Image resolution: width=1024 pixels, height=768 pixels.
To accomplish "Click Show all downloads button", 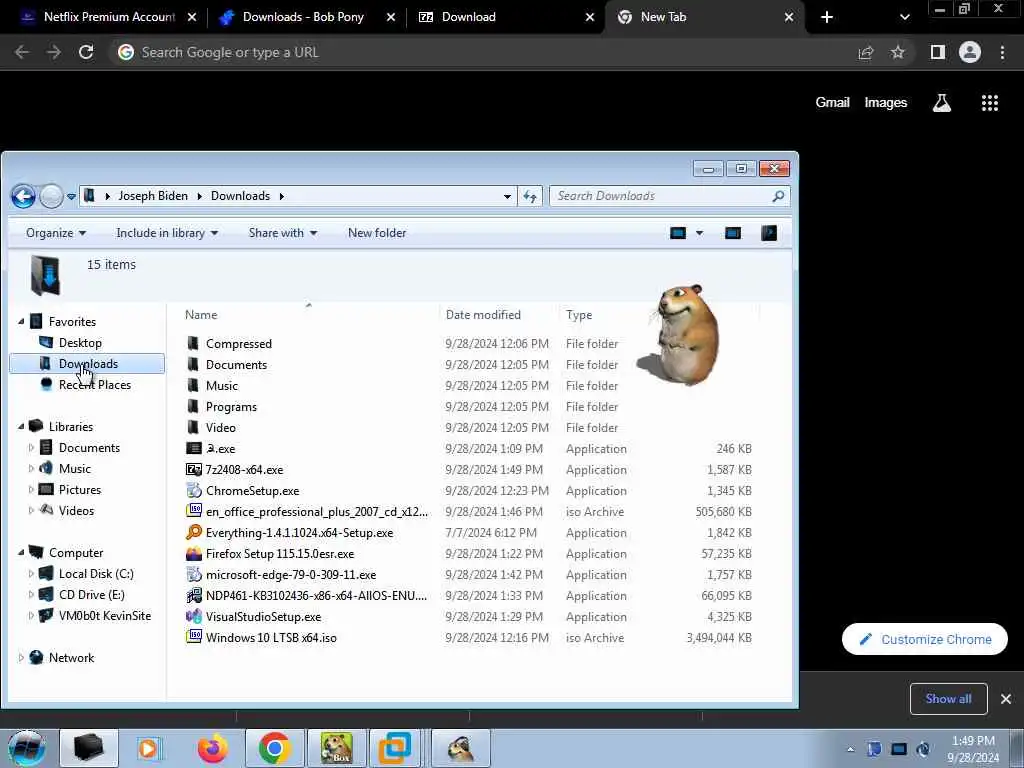I will click(x=948, y=699).
